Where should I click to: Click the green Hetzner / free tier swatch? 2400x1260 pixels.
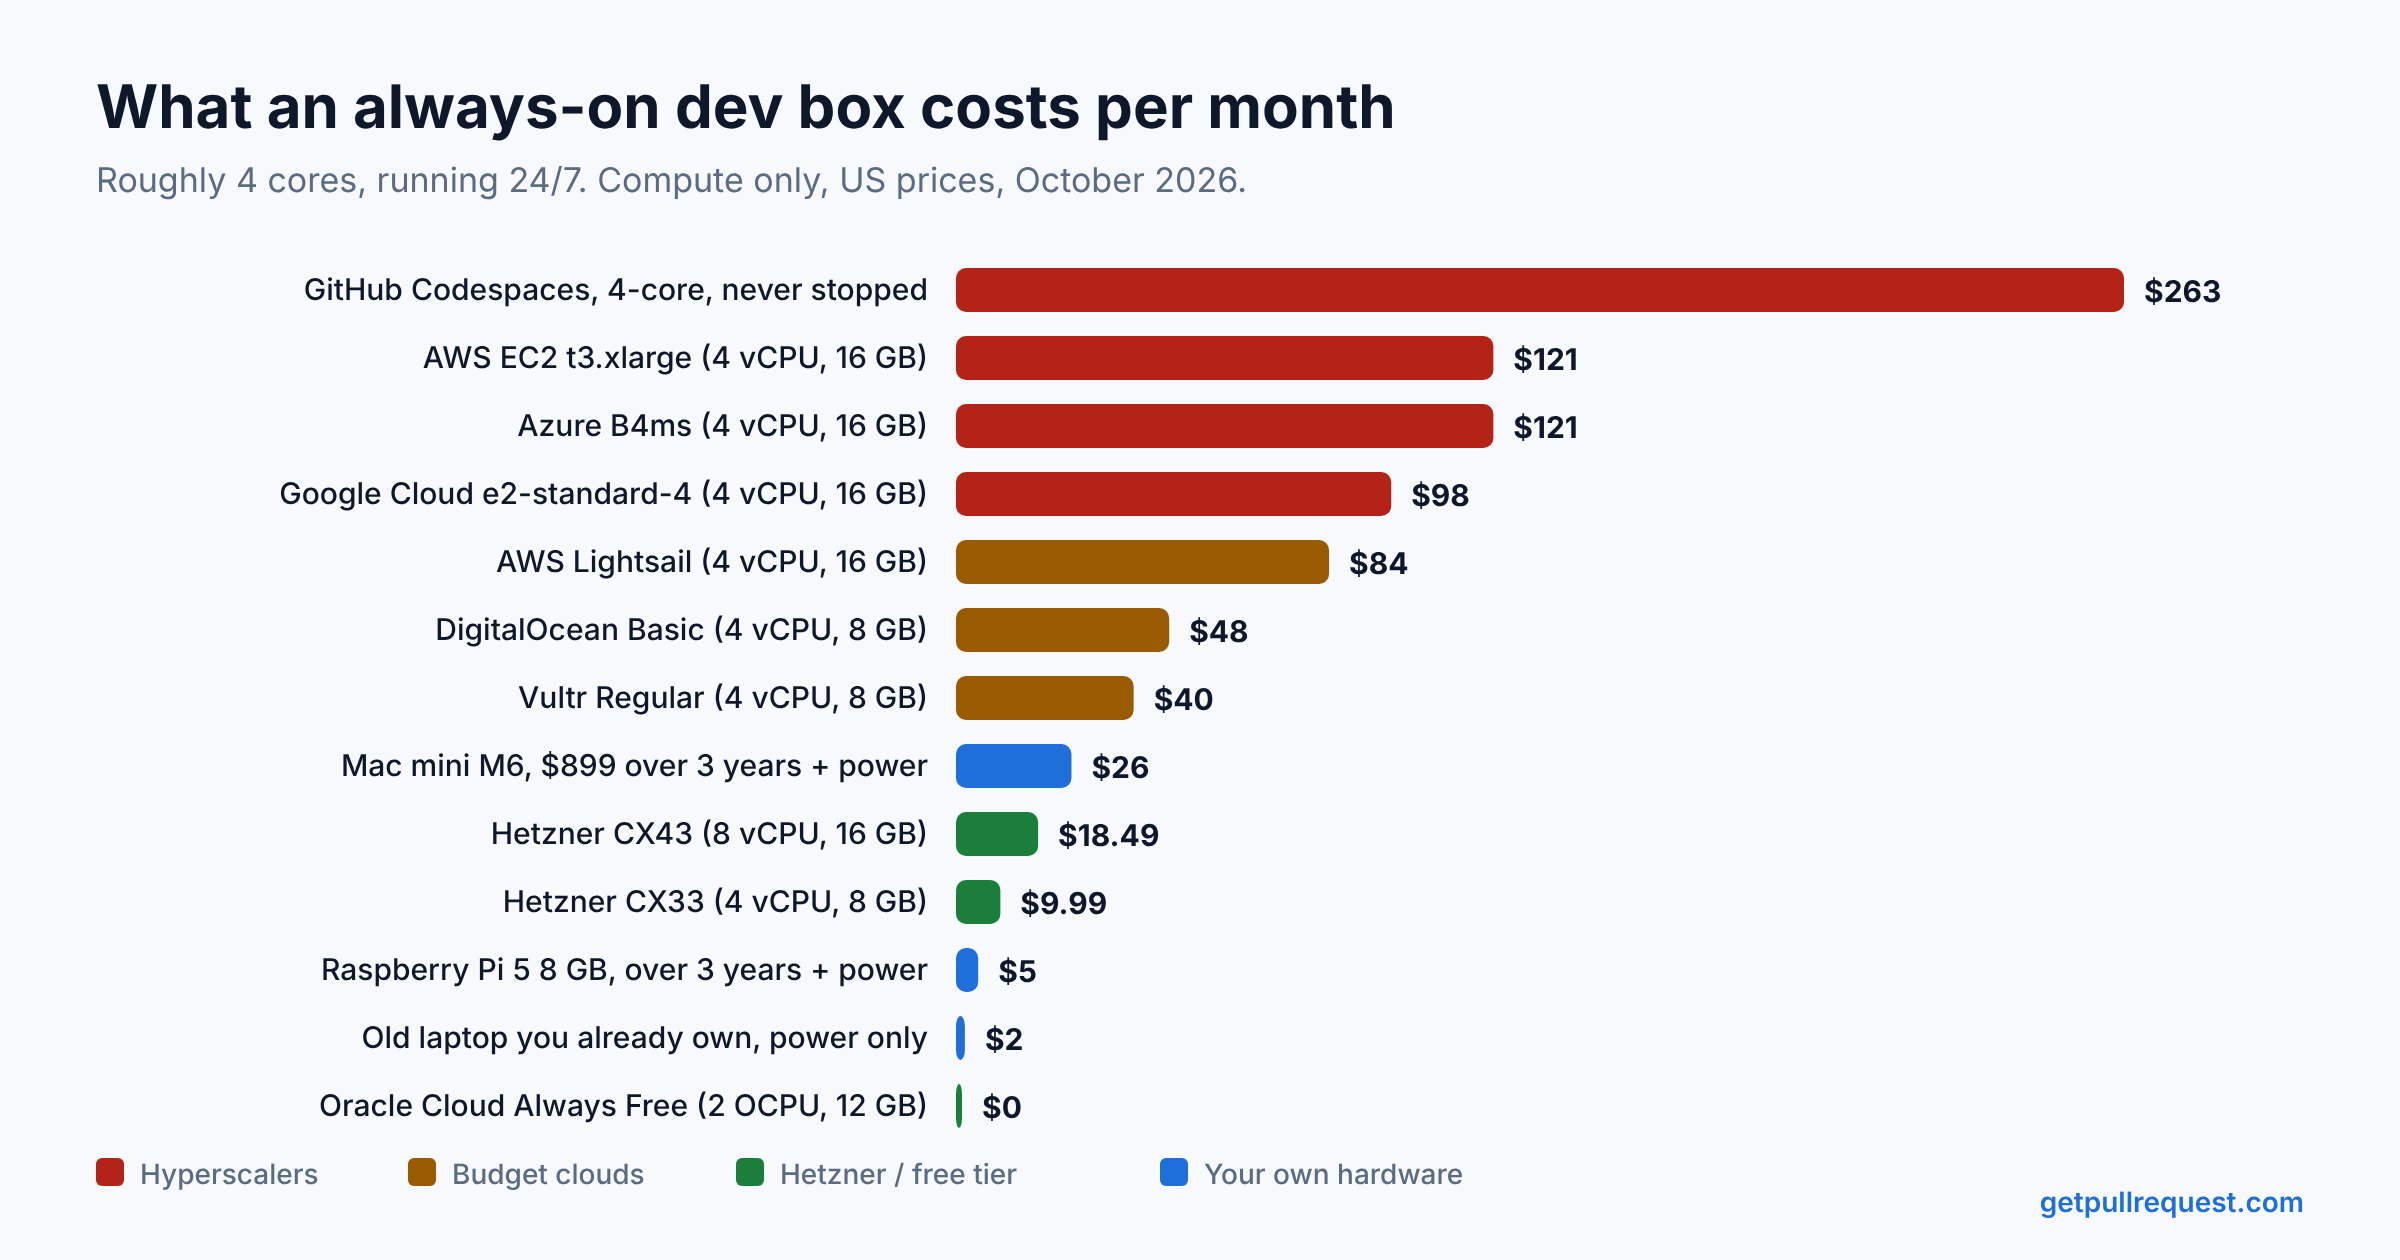pos(750,1173)
